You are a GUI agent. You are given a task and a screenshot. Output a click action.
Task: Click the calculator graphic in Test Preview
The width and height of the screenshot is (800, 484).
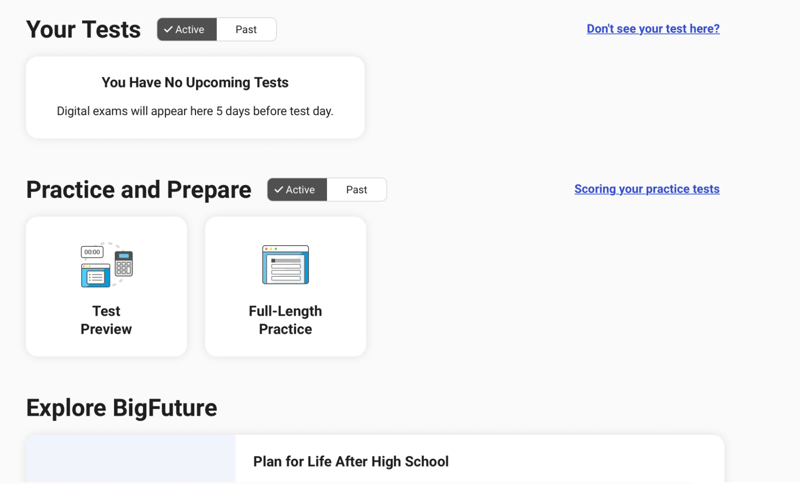(x=124, y=263)
